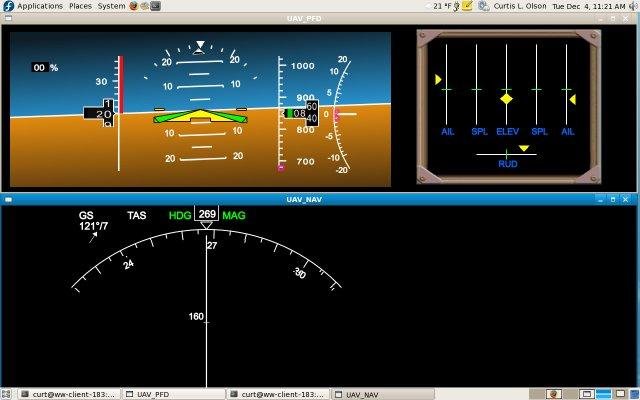This screenshot has height=400, width=640.
Task: Switch to UAV_PFD in the taskbar
Action: 174,394
